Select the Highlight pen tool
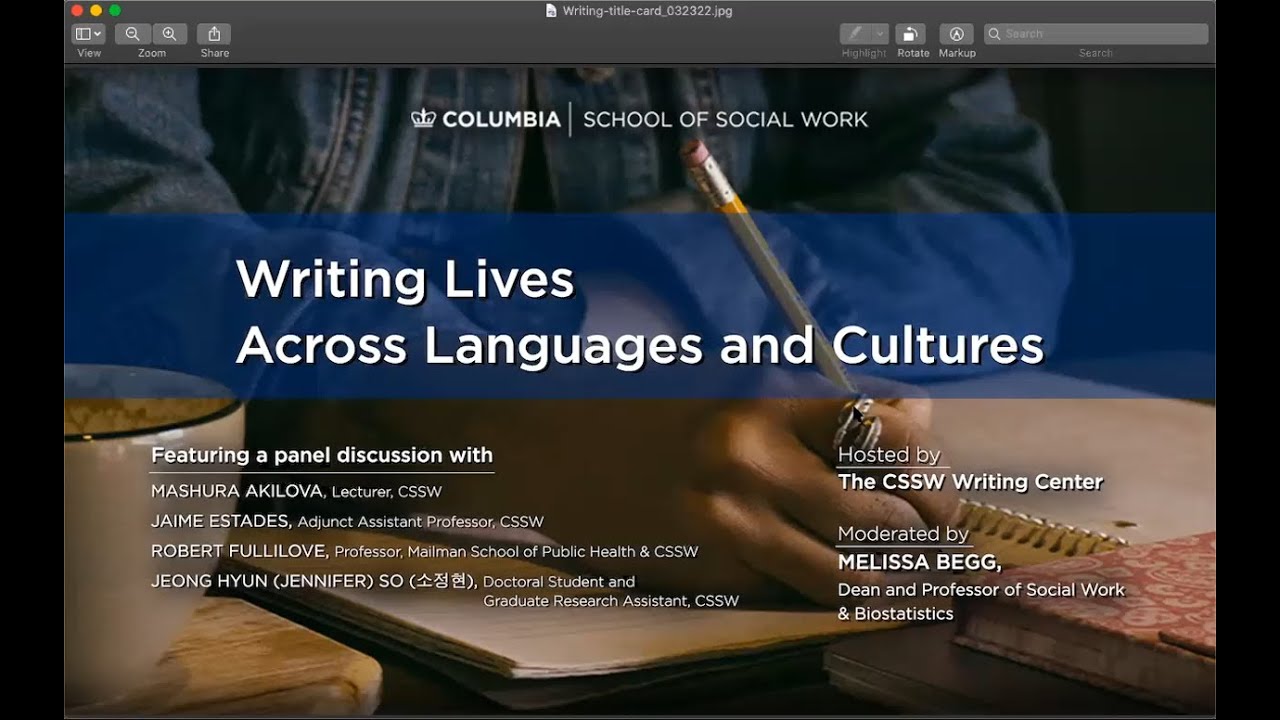Viewport: 1280px width, 720px height. pyautogui.click(x=855, y=34)
